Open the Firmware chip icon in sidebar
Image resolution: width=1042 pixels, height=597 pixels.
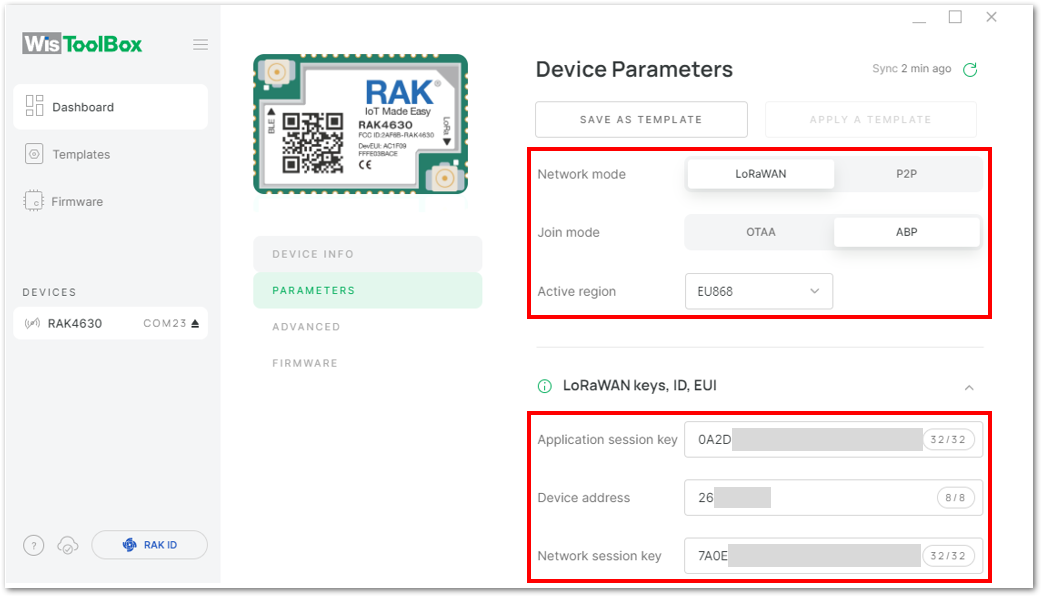33,201
